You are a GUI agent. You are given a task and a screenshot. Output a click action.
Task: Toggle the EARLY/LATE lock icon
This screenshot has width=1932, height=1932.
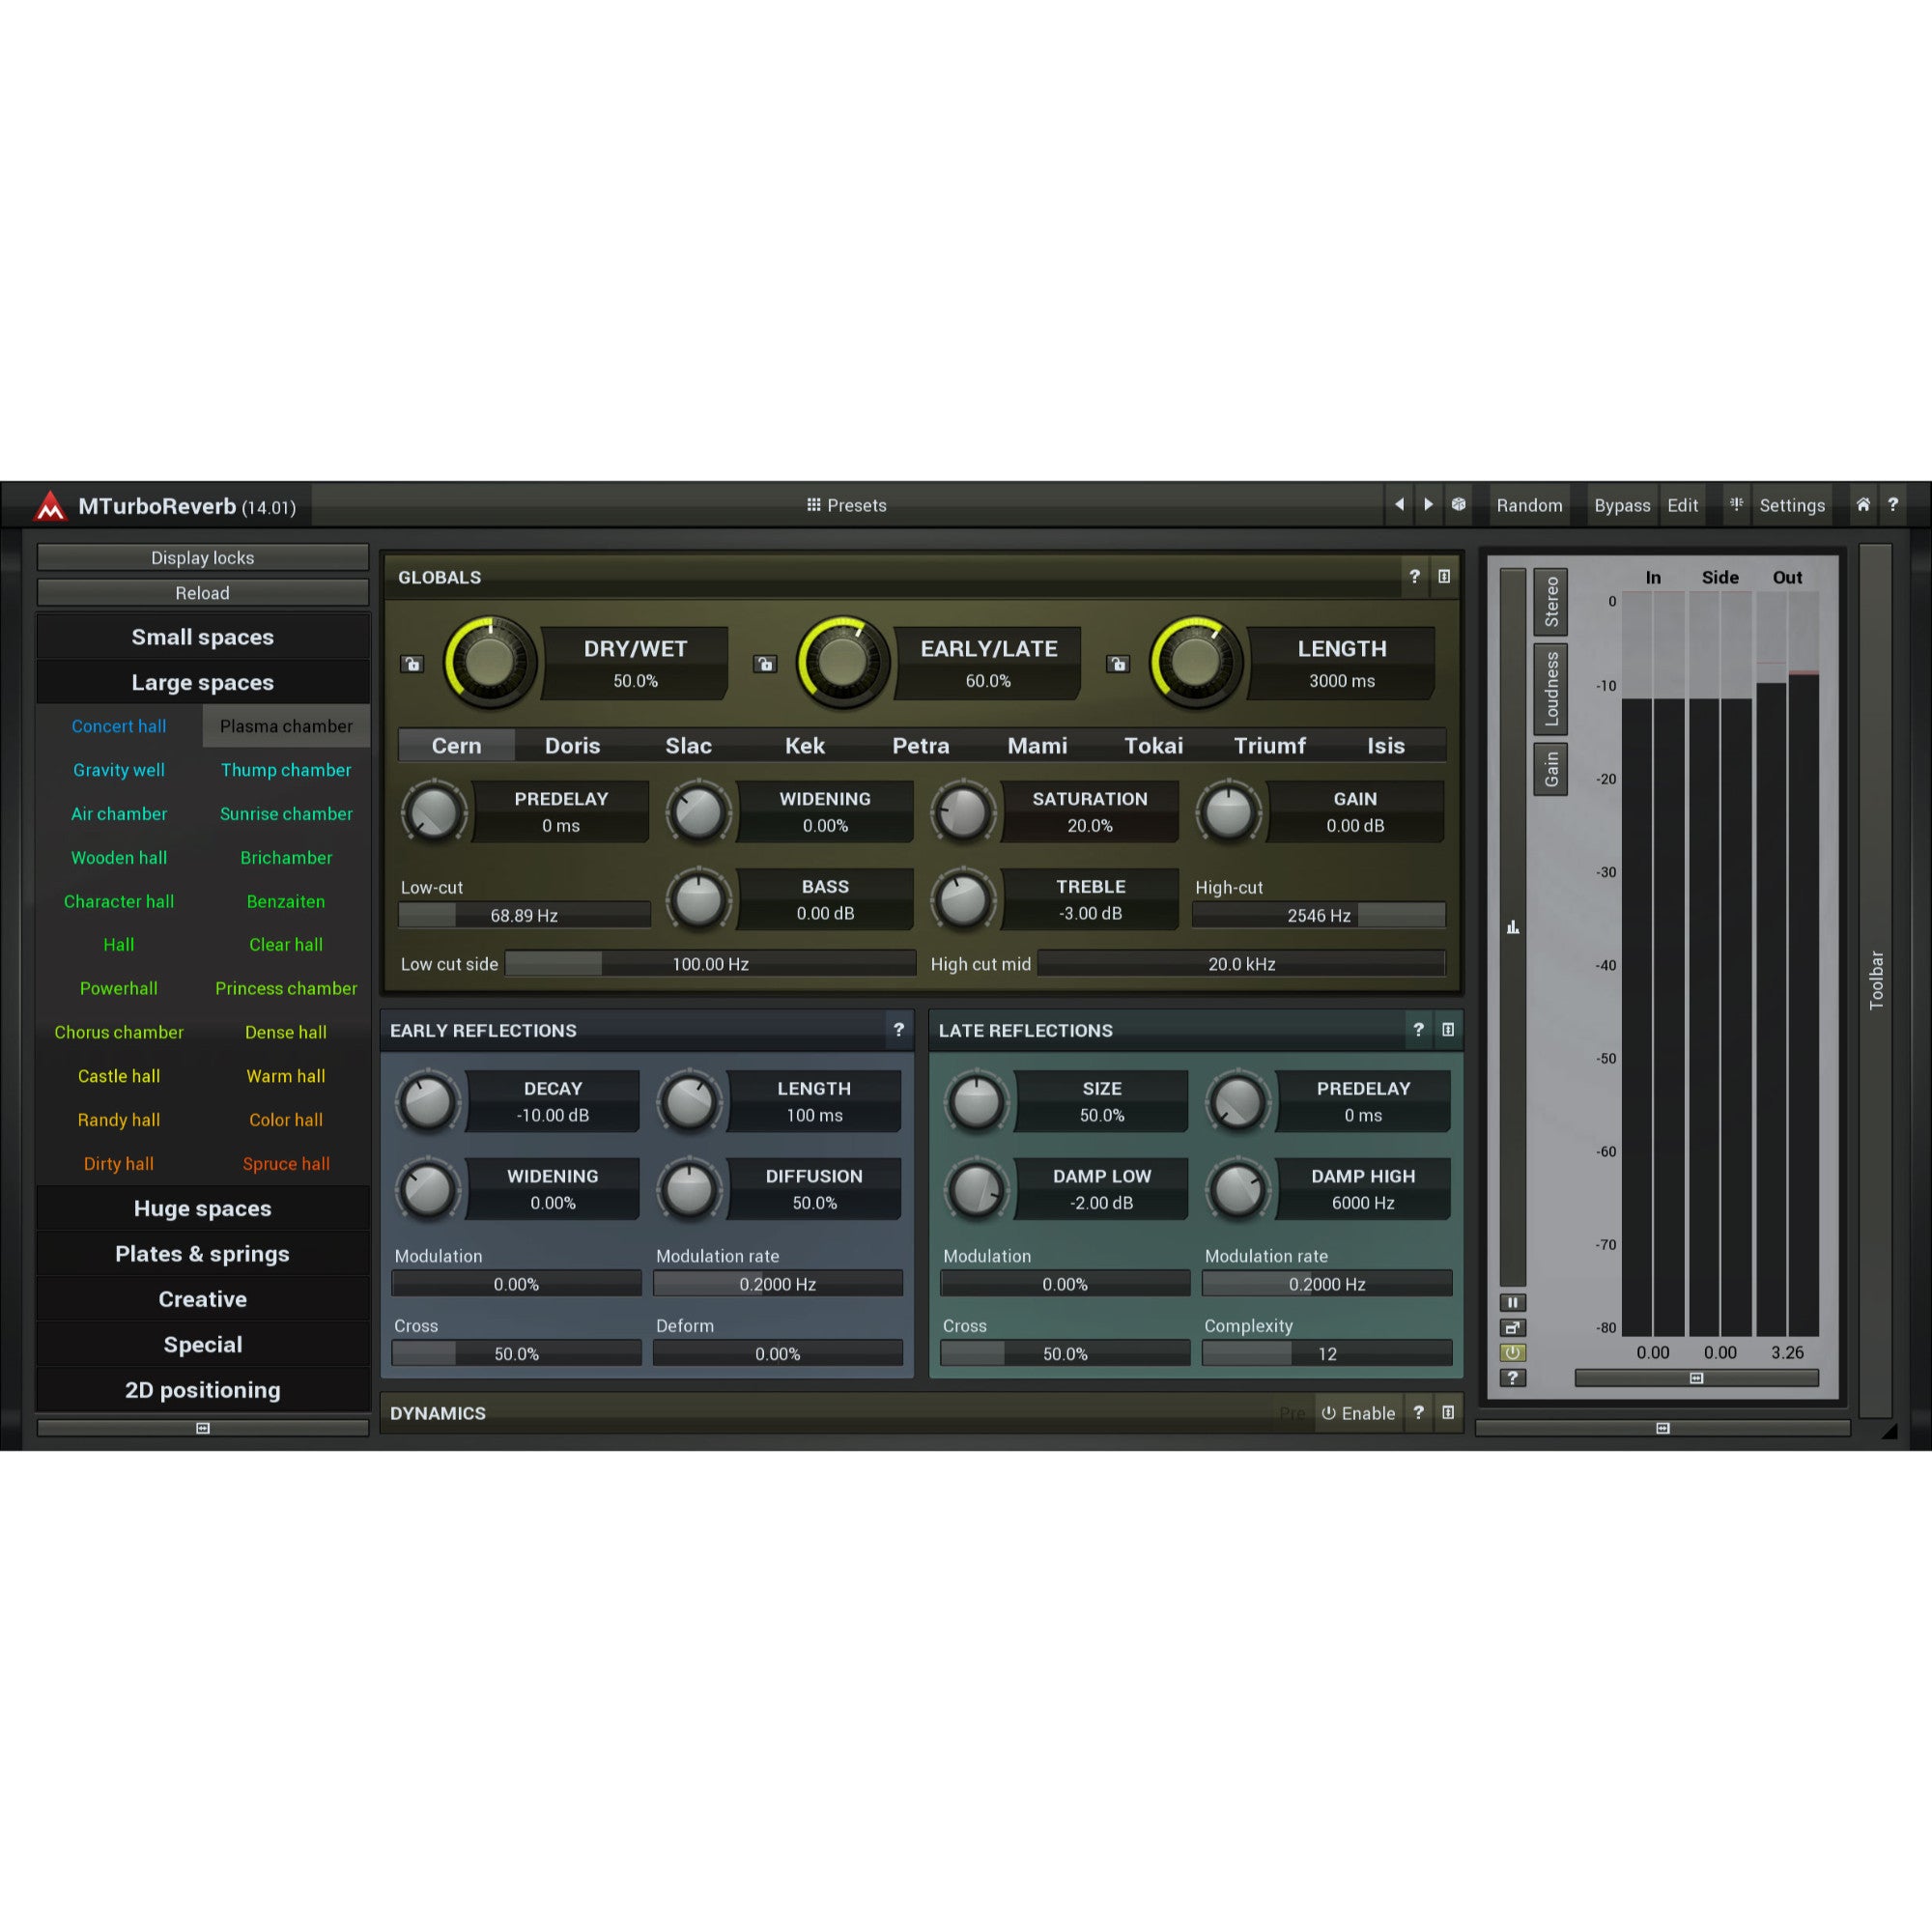[x=765, y=664]
